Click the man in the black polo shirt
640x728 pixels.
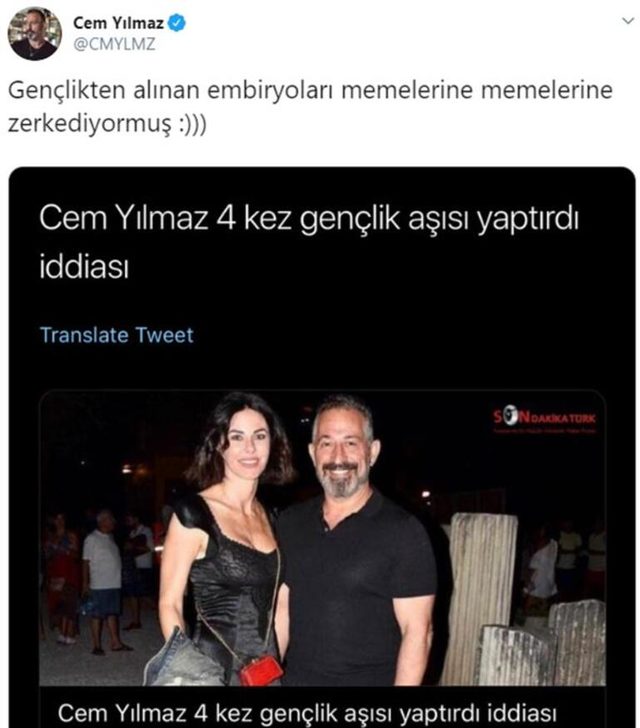358,541
